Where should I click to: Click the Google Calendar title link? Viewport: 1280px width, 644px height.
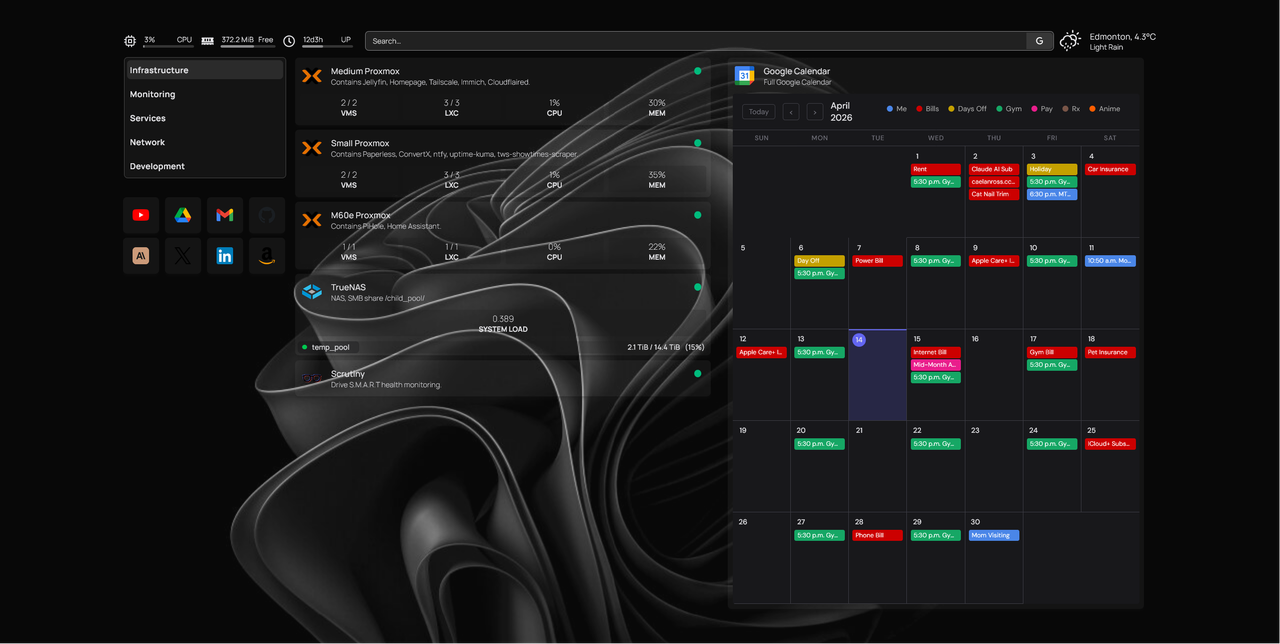[797, 71]
